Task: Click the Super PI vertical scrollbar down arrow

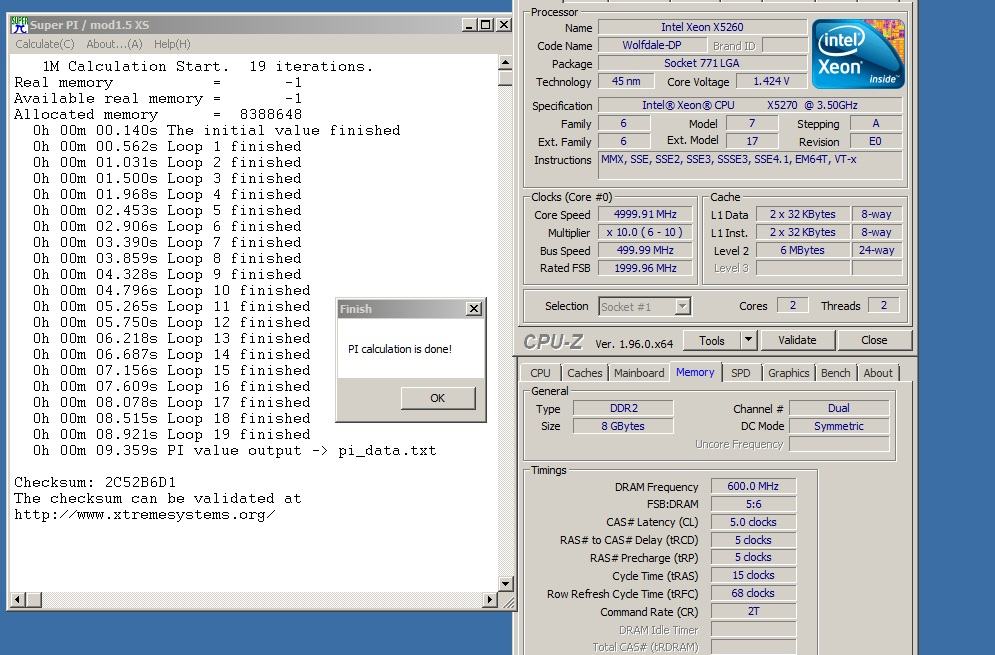Action: pos(505,584)
